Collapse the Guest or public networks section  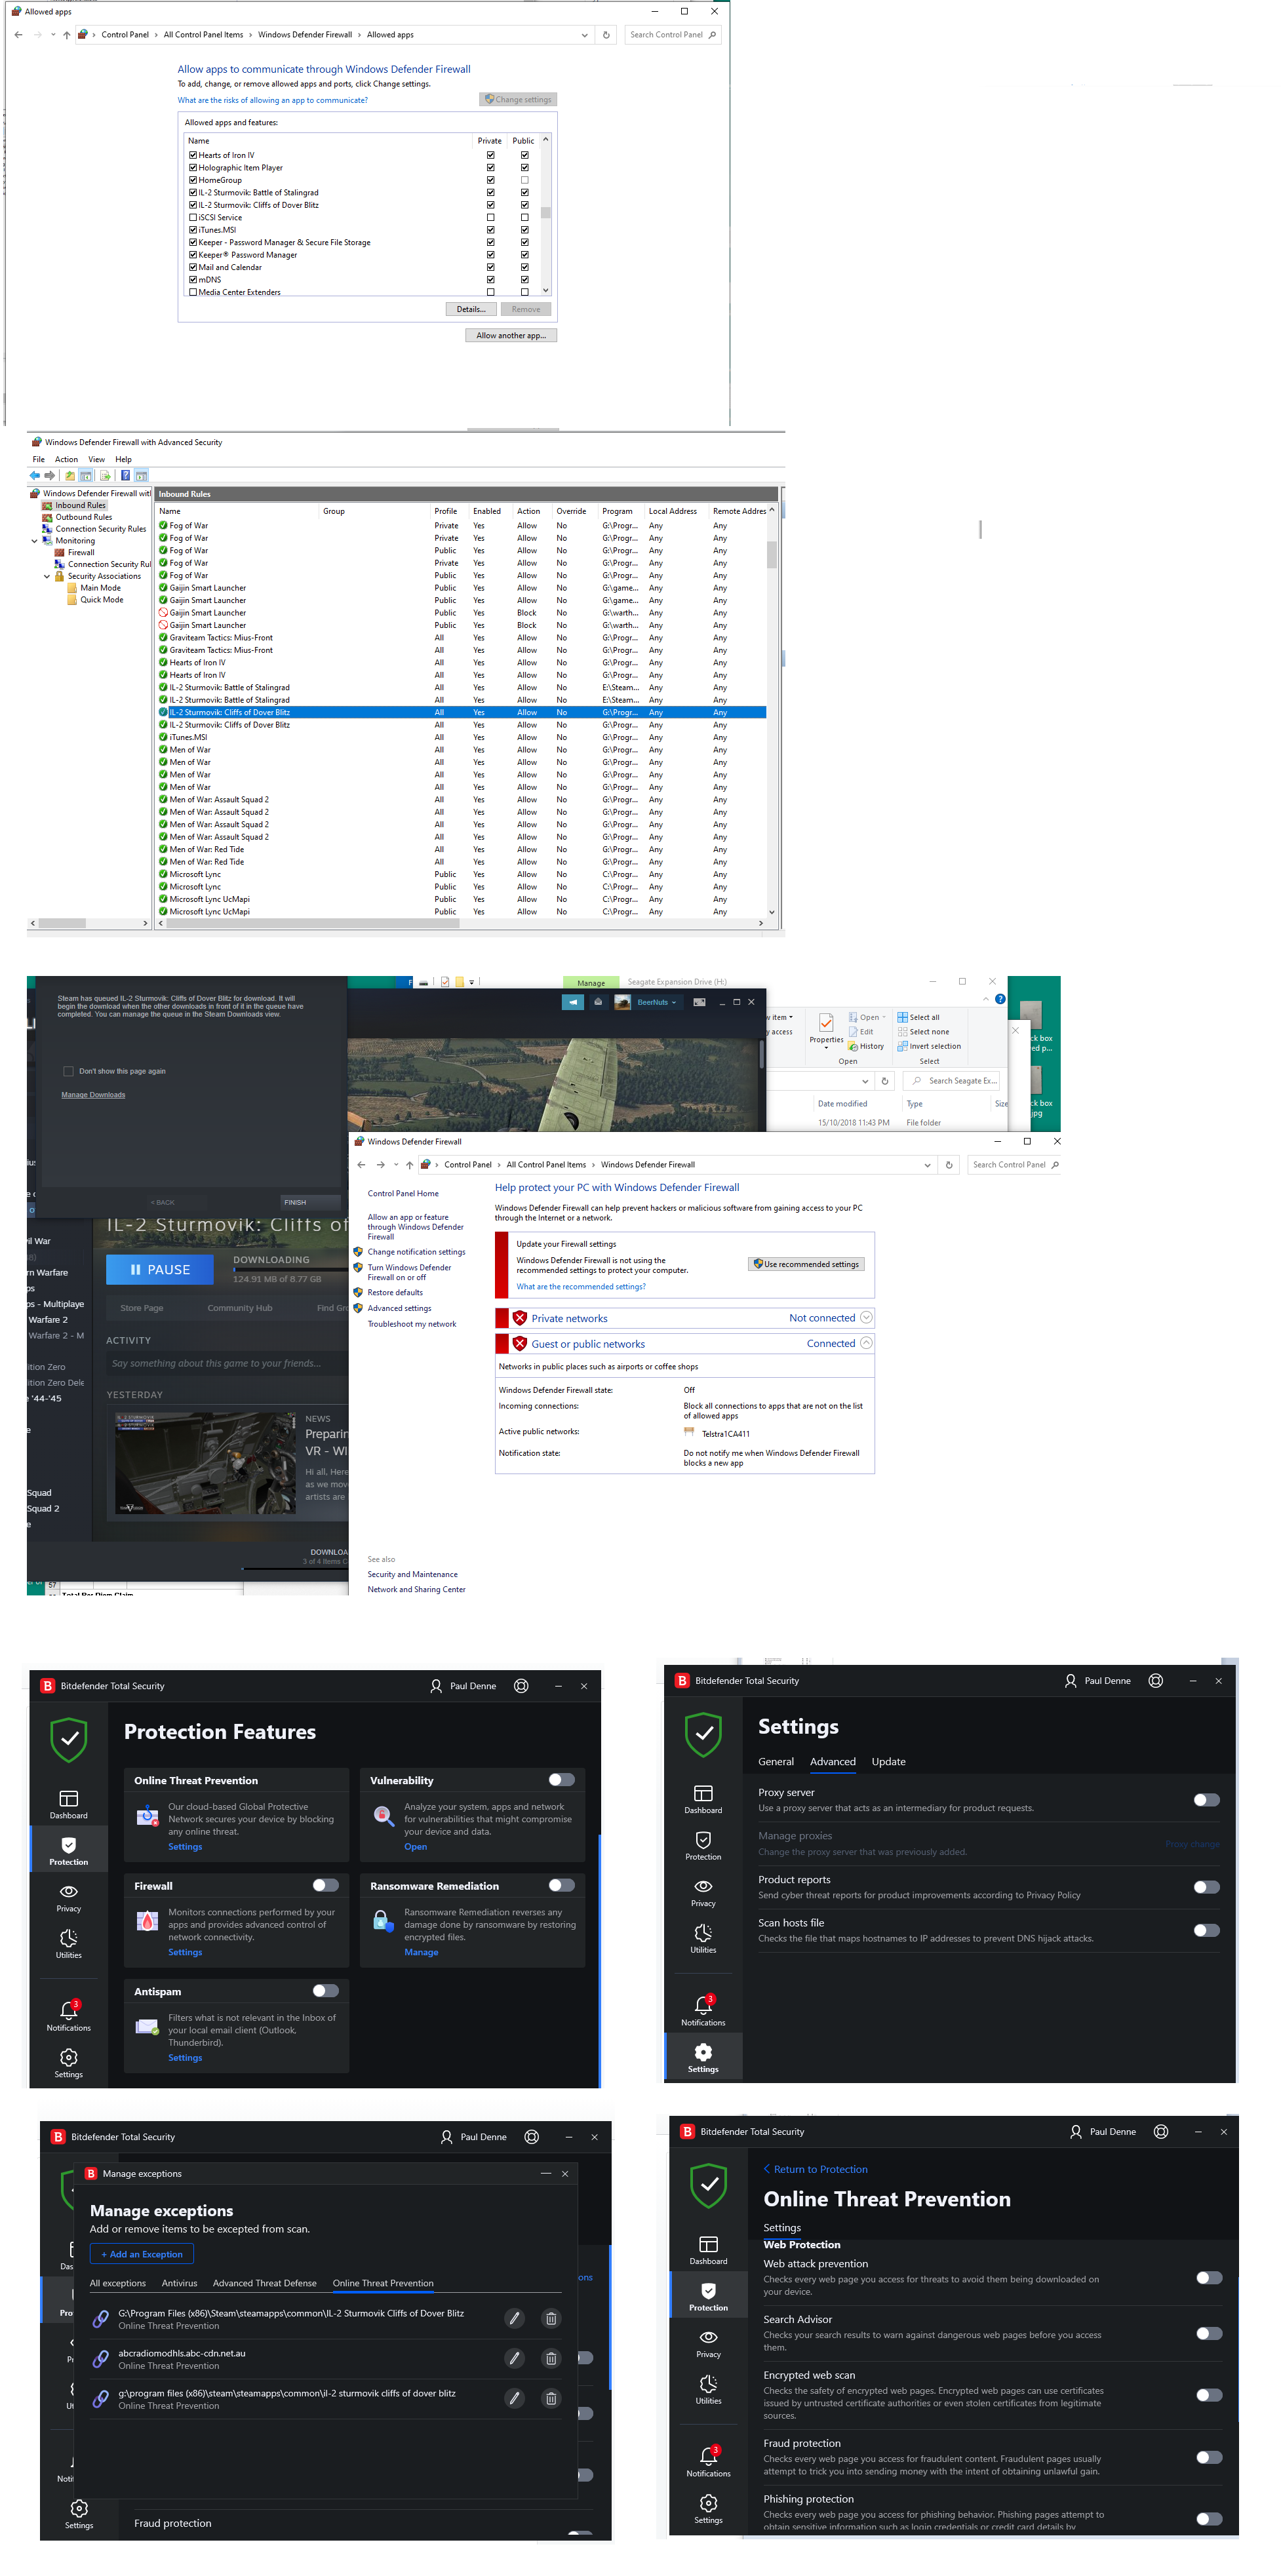866,1343
